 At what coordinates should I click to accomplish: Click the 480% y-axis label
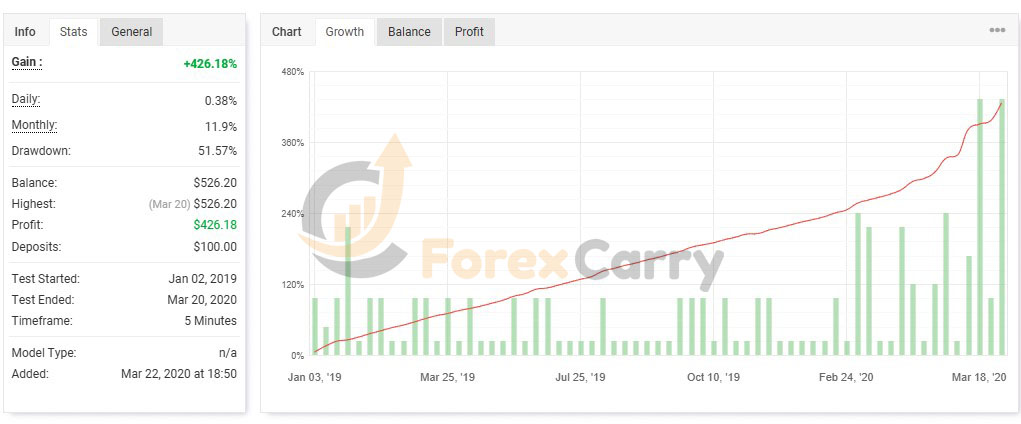point(292,72)
